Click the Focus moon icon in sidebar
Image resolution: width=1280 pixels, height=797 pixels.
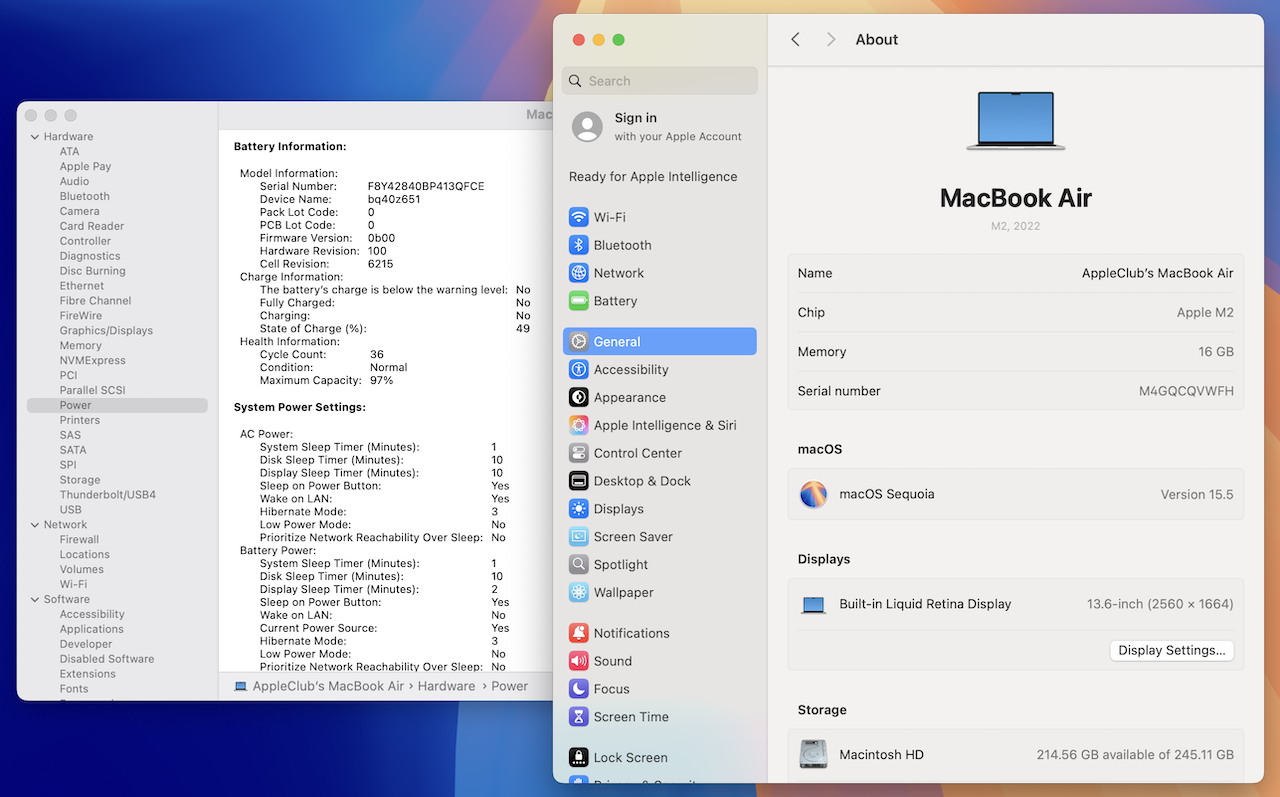pos(578,689)
